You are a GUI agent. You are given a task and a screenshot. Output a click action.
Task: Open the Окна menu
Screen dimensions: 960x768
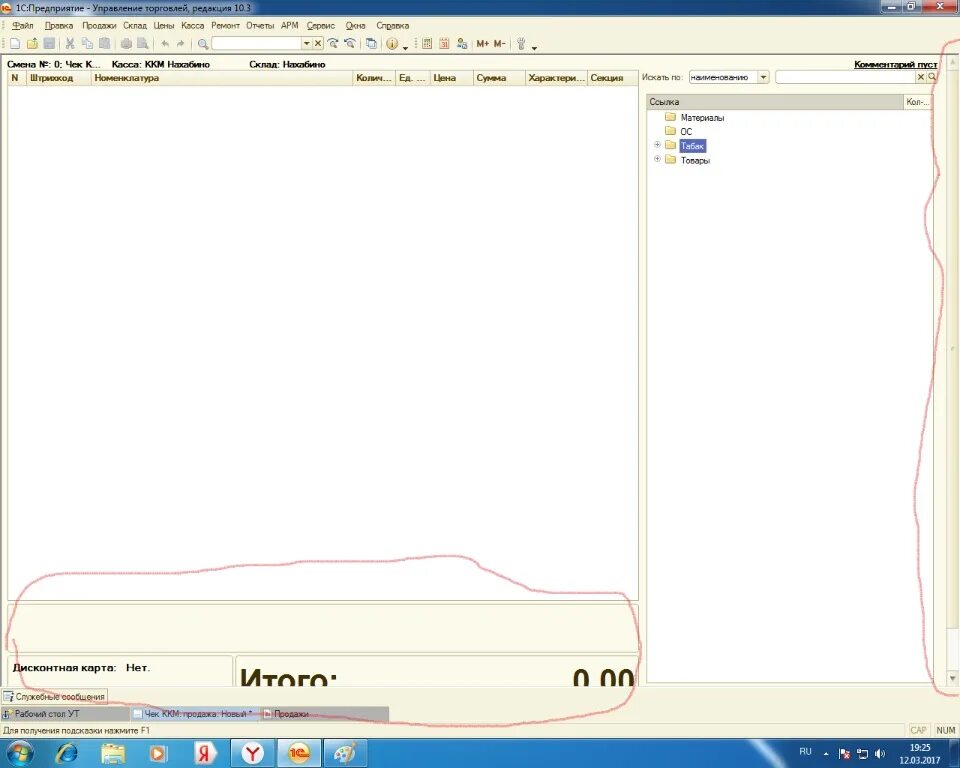pyautogui.click(x=355, y=26)
